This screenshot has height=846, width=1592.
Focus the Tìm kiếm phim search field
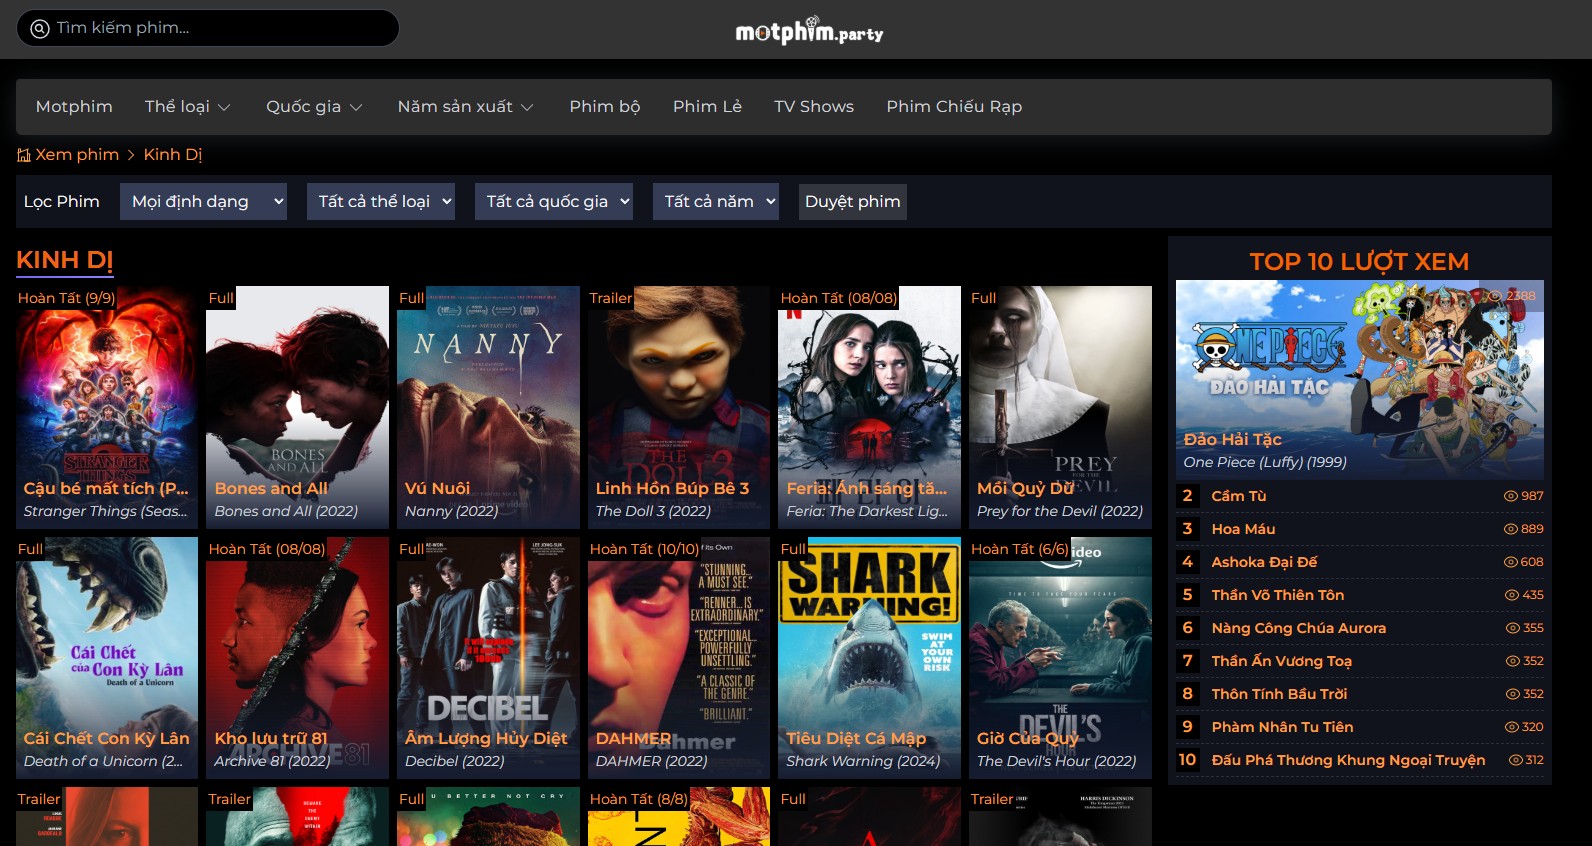[x=208, y=28]
